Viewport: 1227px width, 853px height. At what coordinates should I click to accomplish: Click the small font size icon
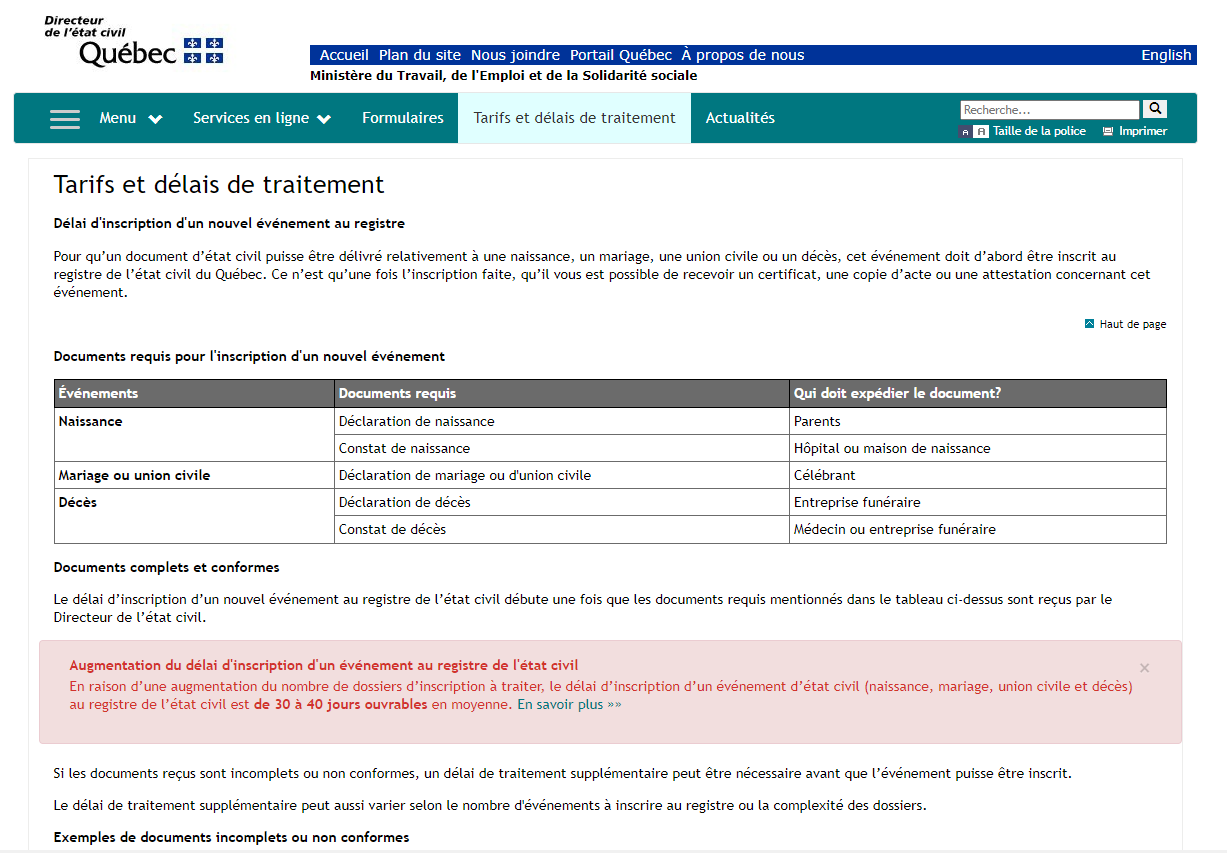point(965,132)
